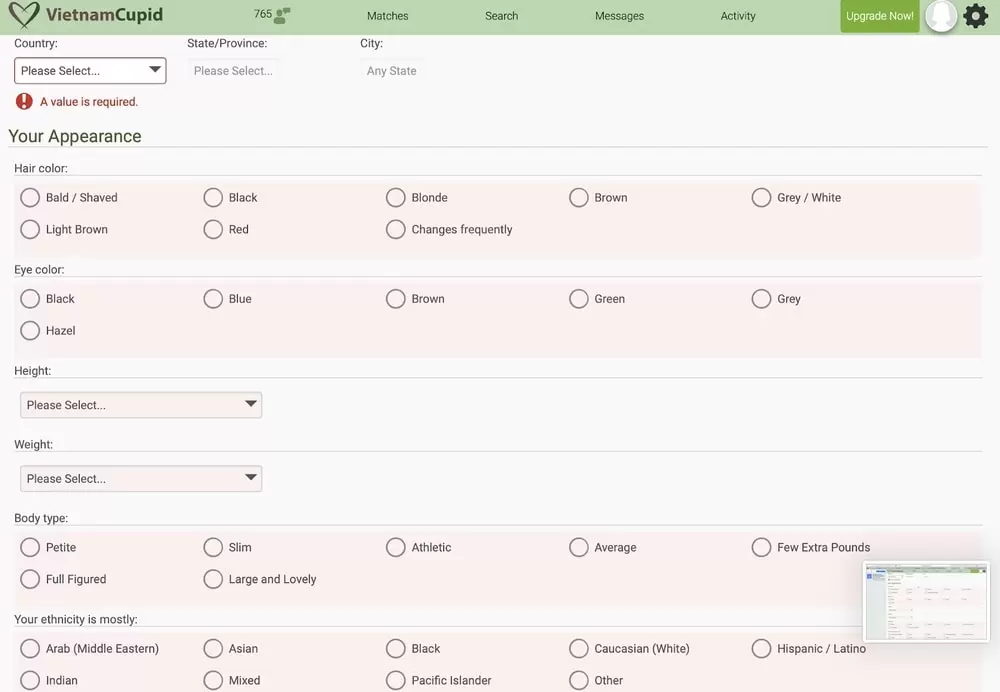Open the State/Province dropdown

233,71
